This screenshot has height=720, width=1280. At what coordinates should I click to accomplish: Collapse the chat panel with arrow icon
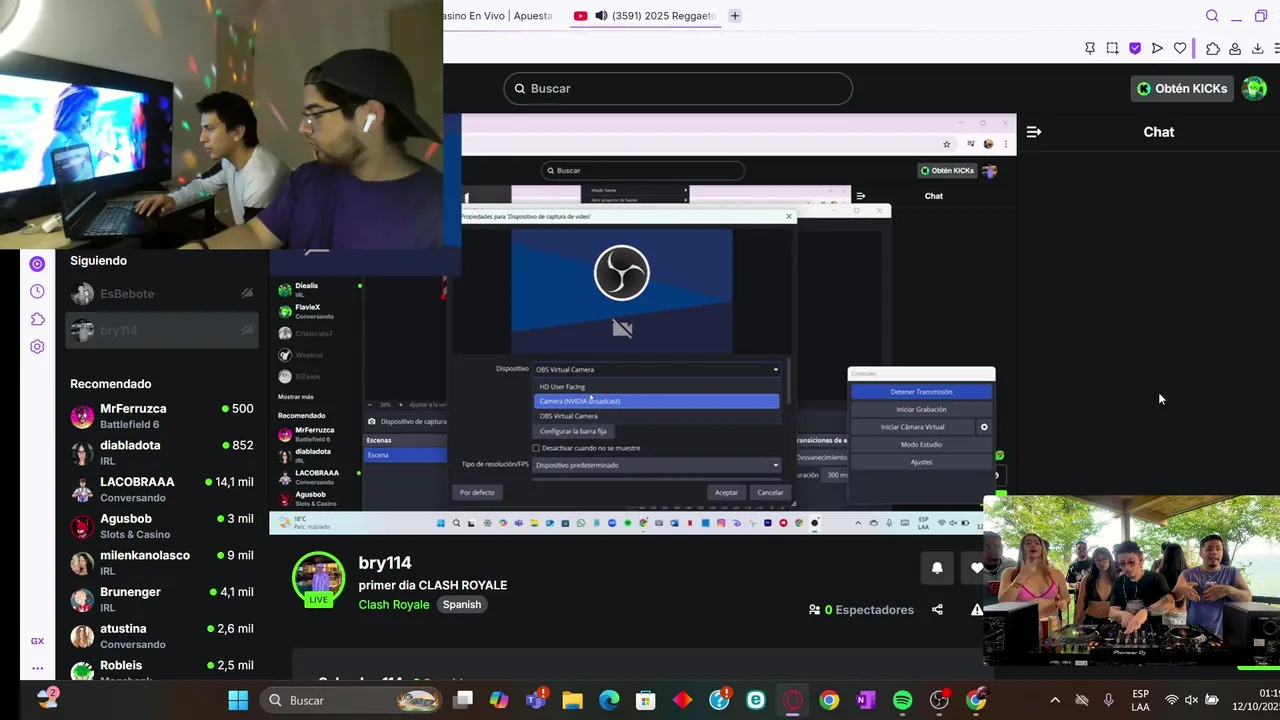(x=1034, y=132)
